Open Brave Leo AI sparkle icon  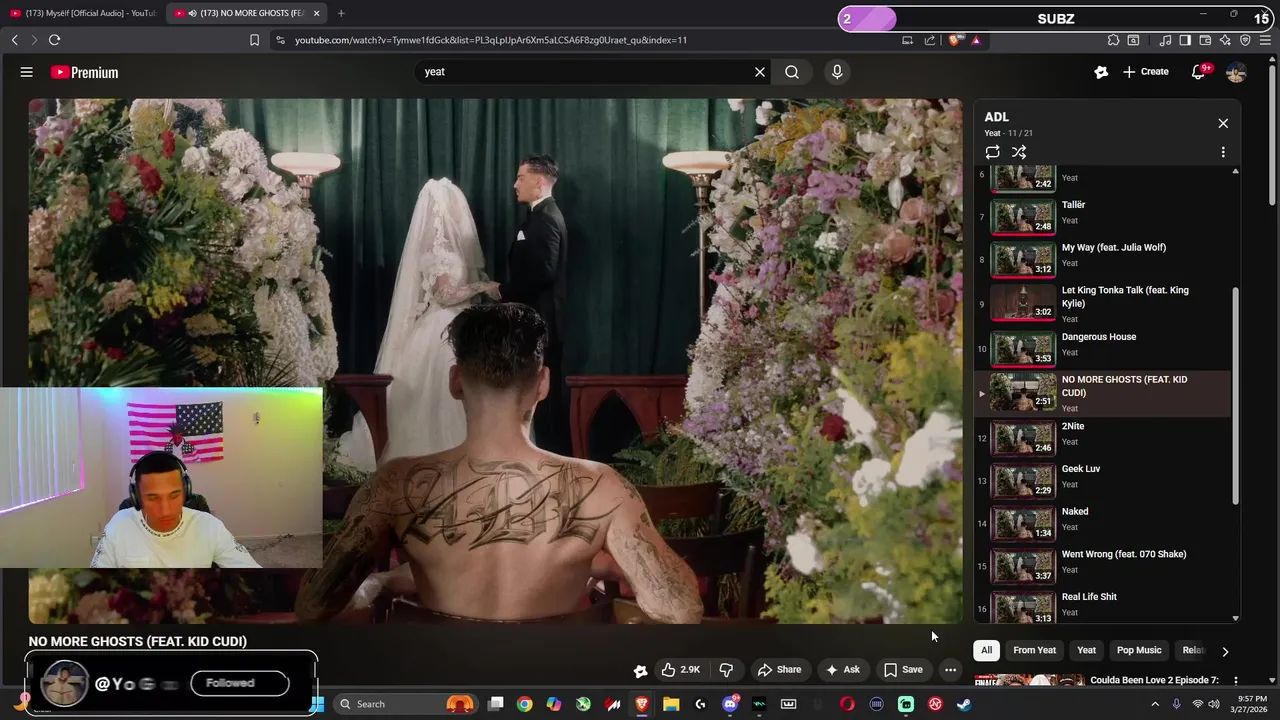click(x=1225, y=40)
